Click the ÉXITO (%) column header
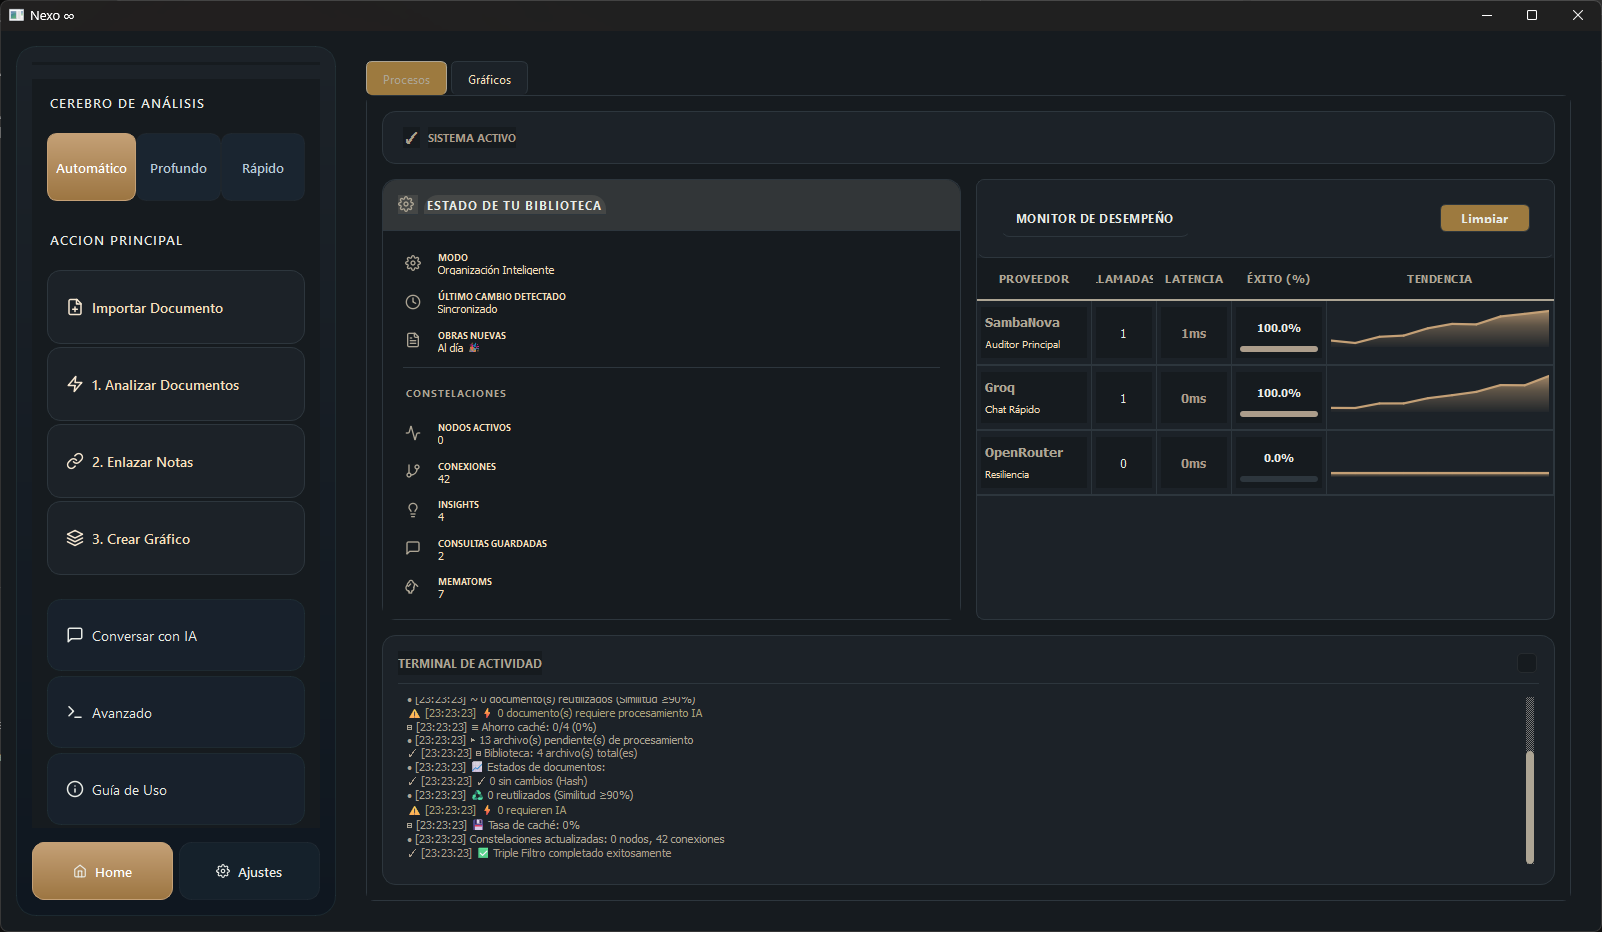Viewport: 1602px width, 932px height. 1278,279
